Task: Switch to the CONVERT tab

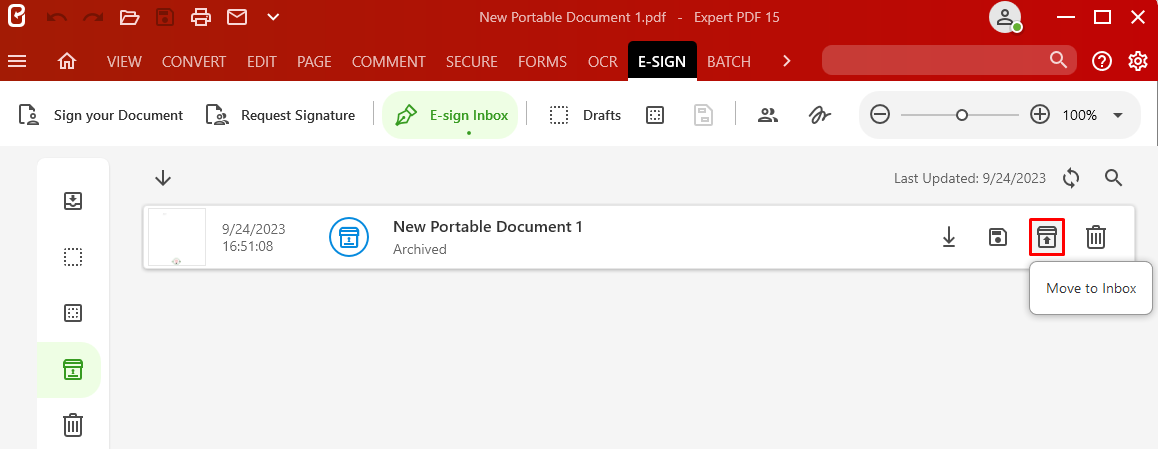Action: click(194, 62)
